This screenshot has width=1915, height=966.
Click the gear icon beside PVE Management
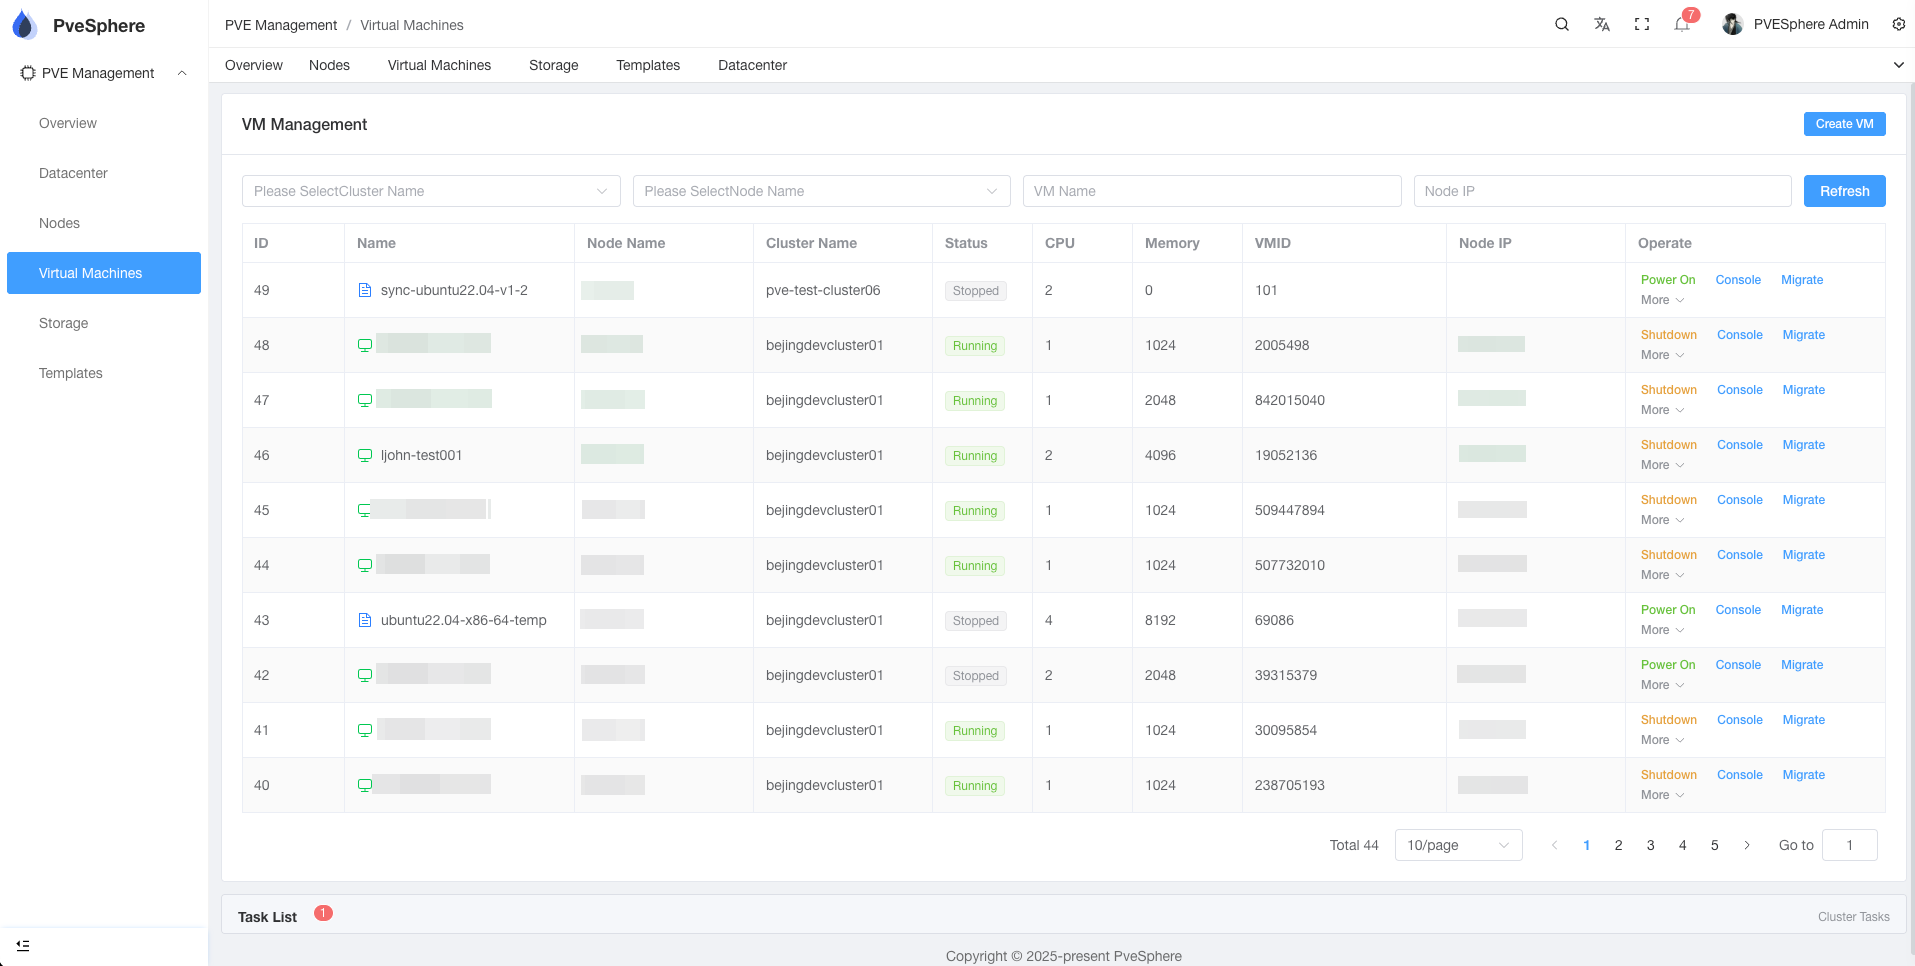tap(27, 72)
